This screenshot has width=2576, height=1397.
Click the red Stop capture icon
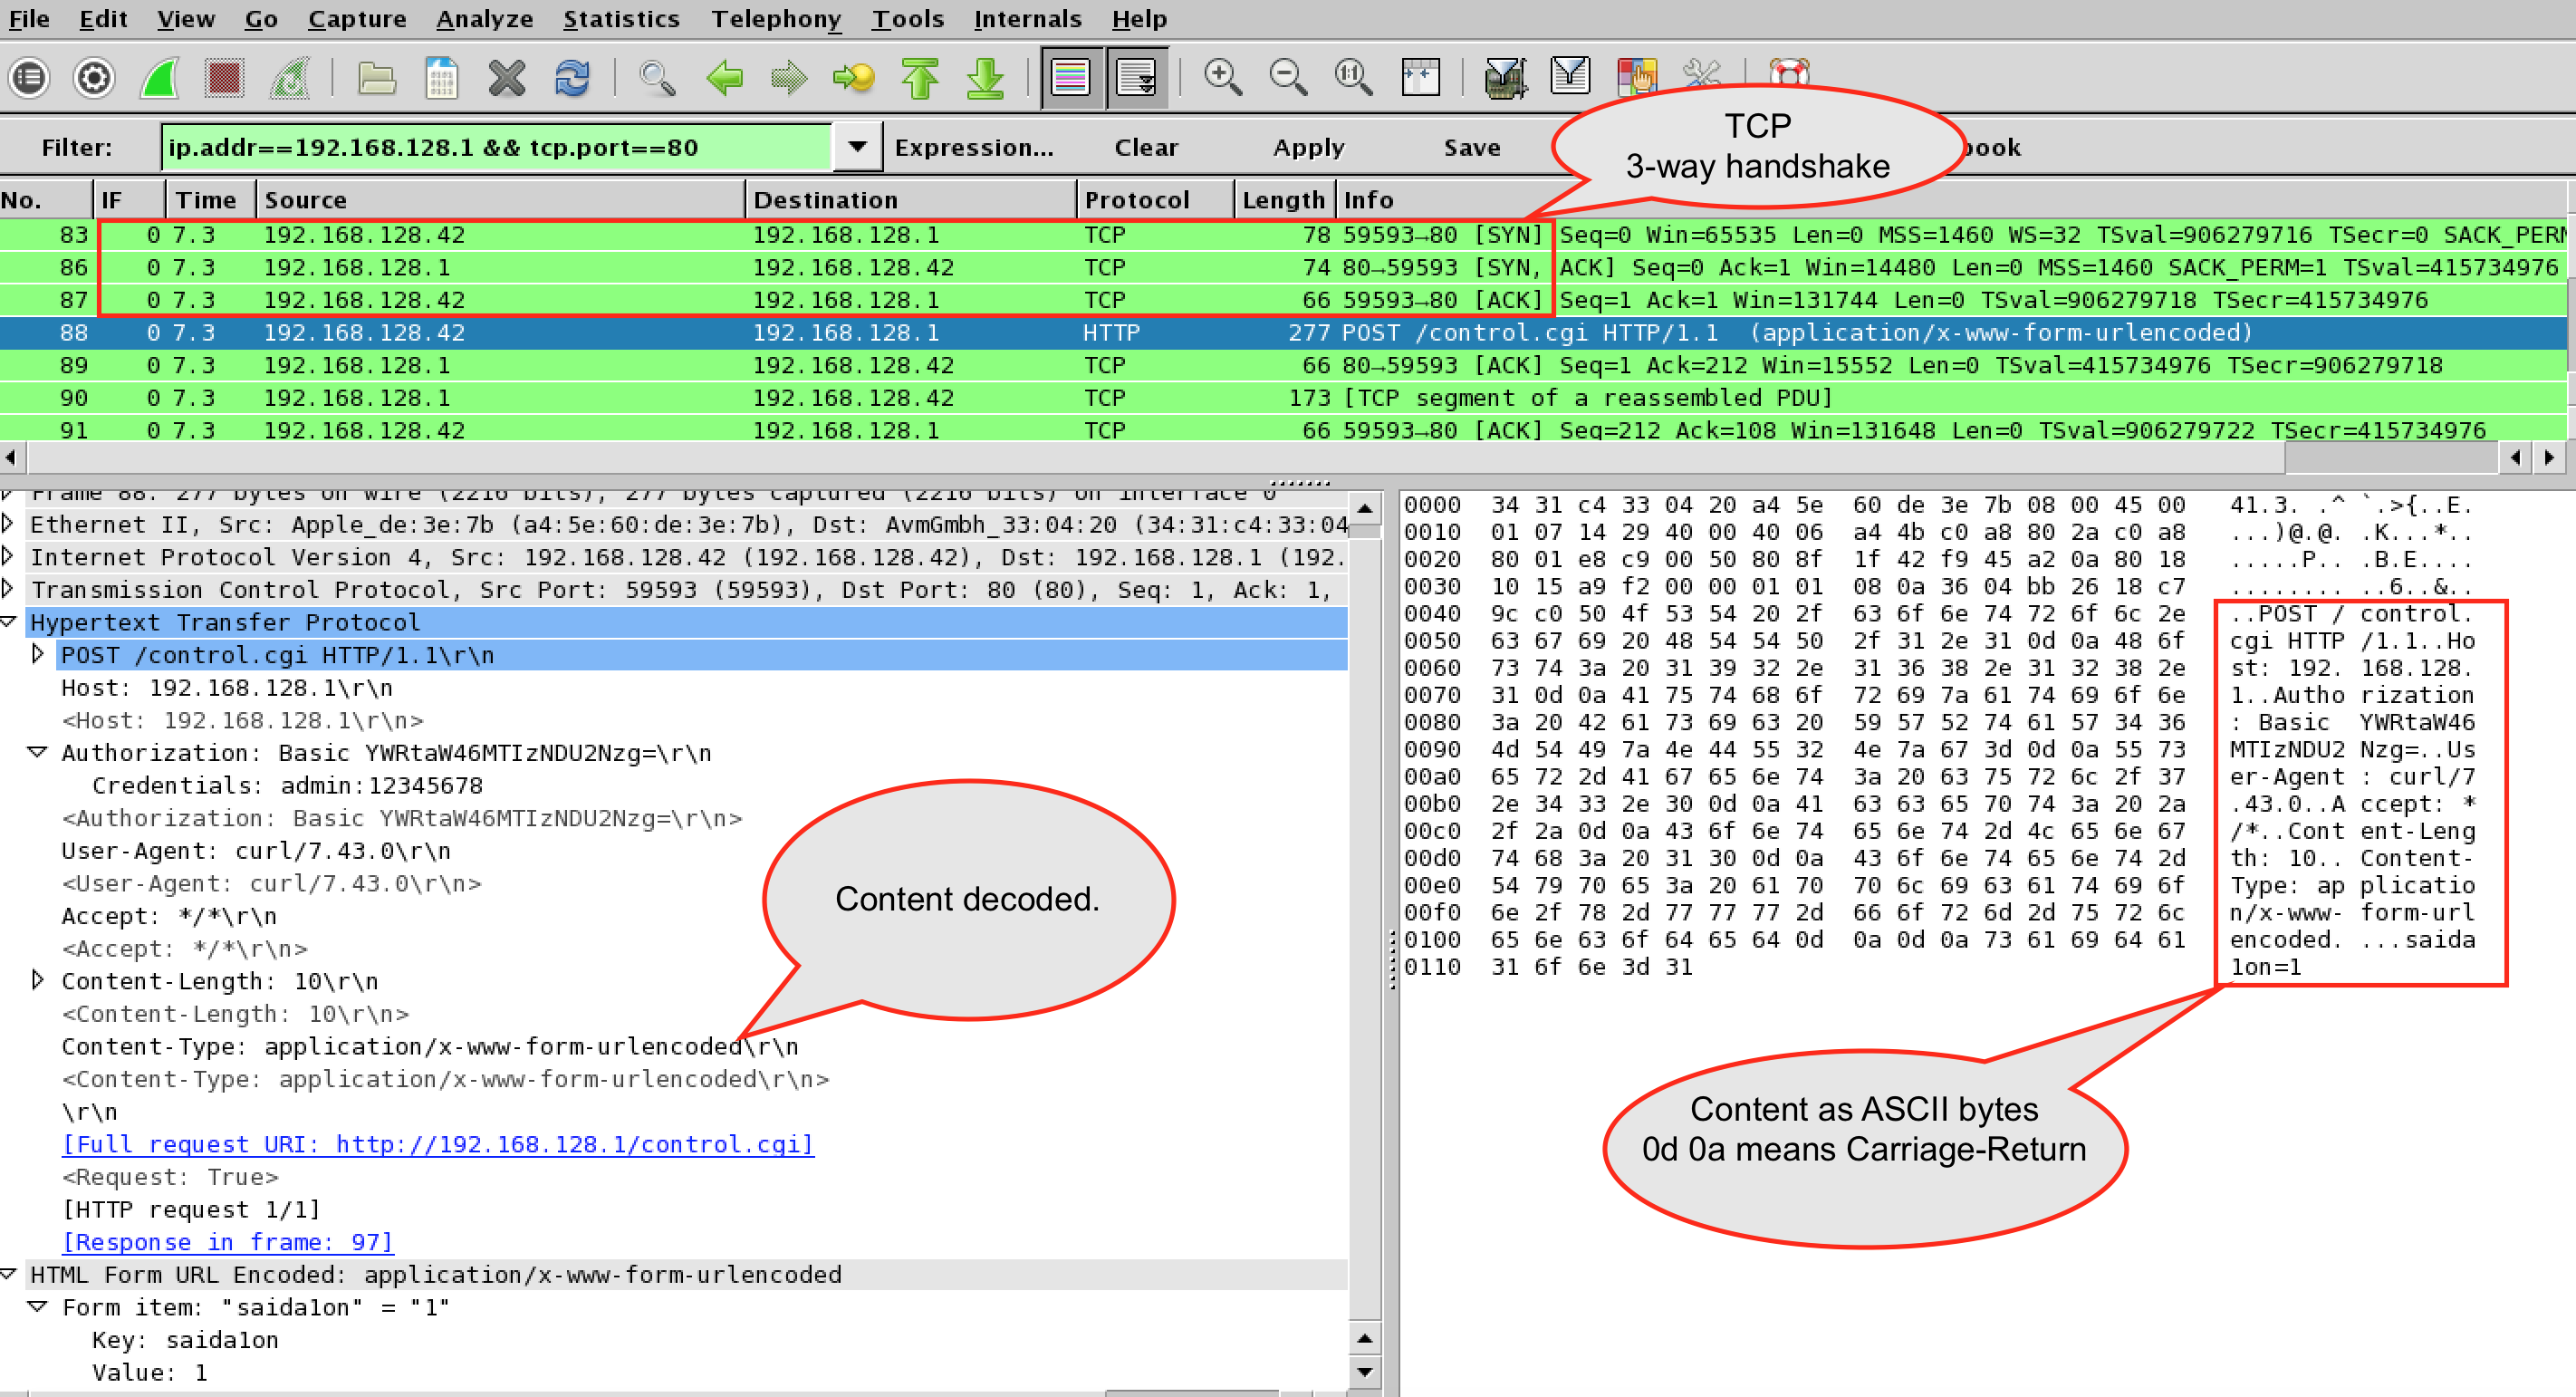click(224, 78)
